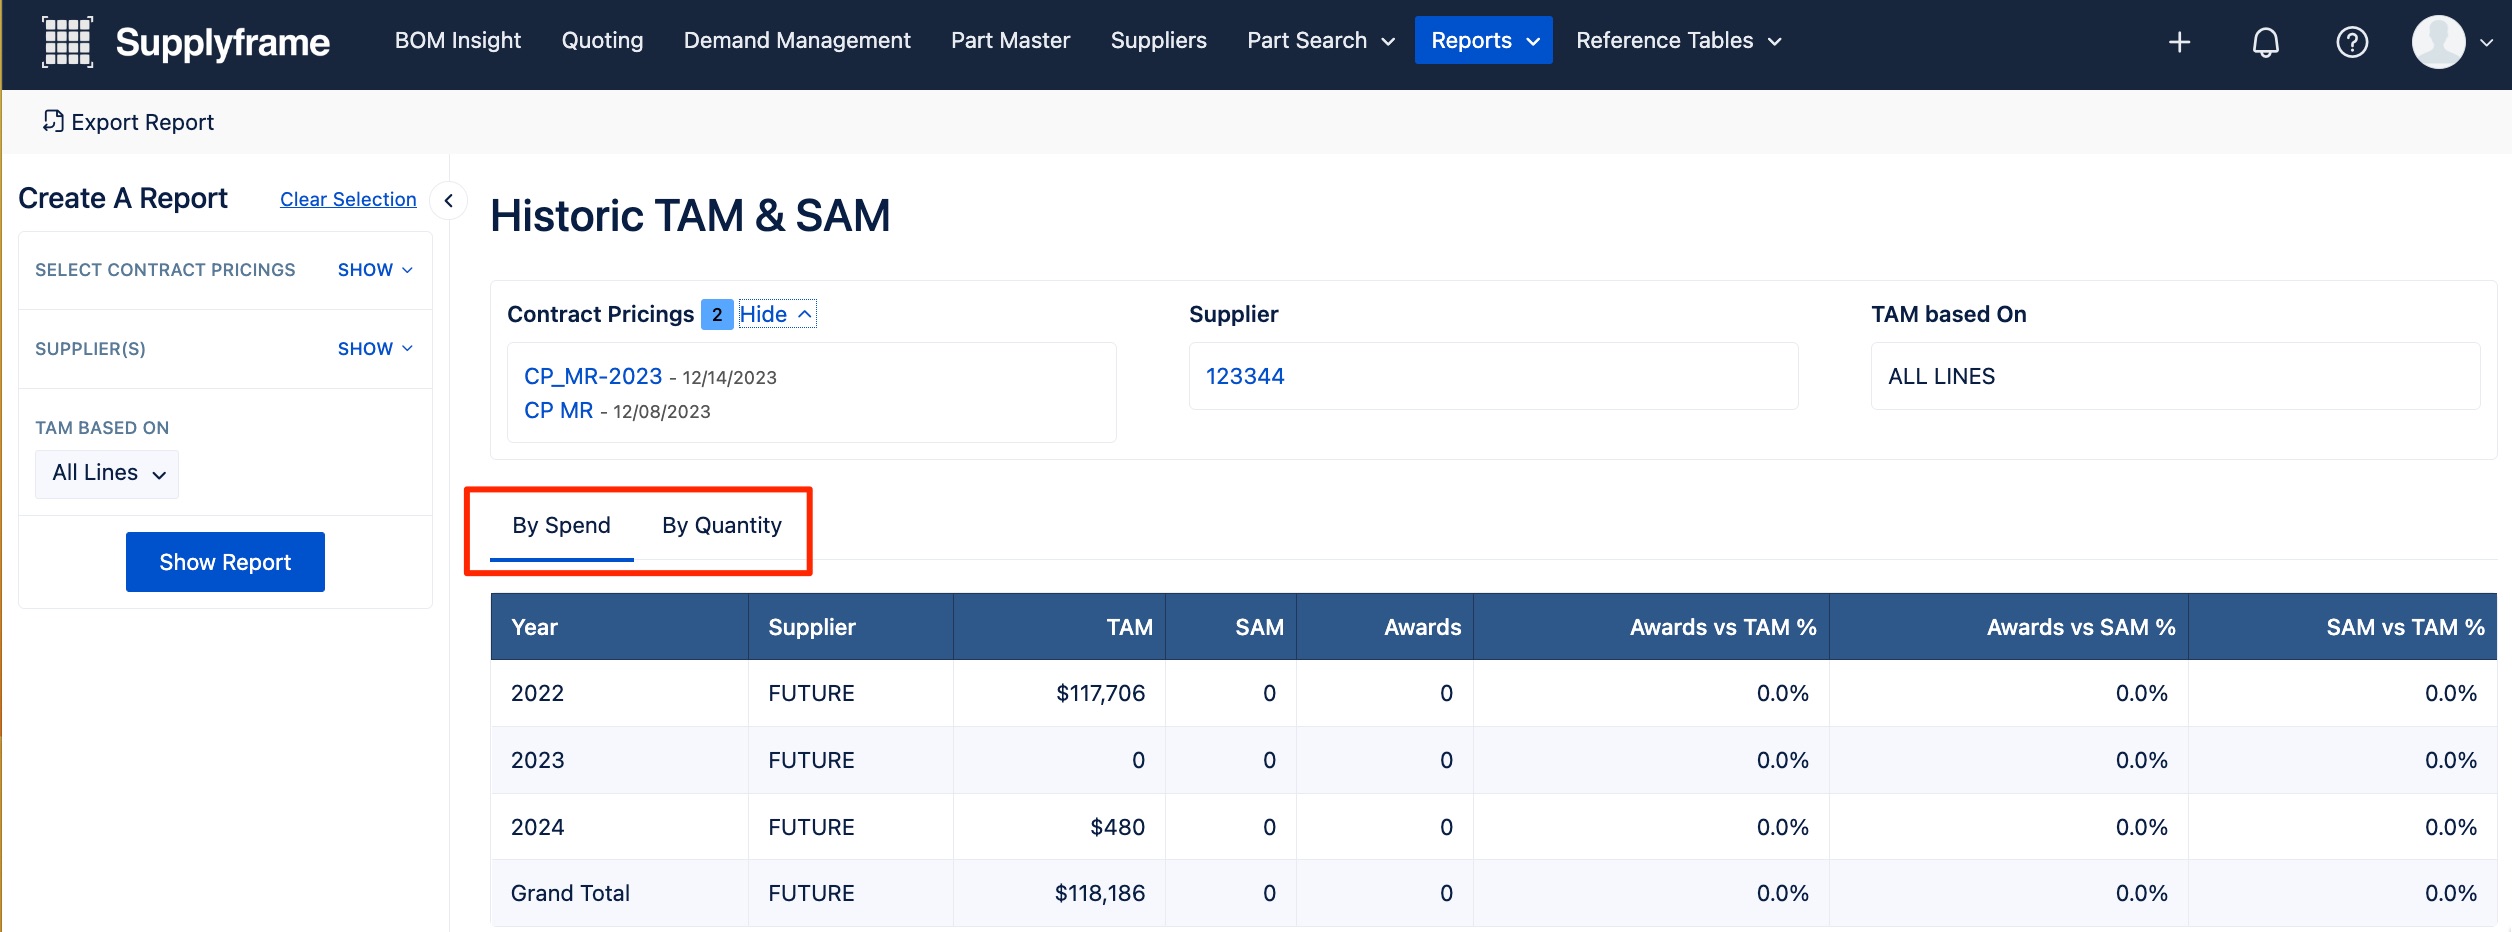This screenshot has height=932, width=2512.
Task: Navigate to Suppliers
Action: click(x=1158, y=40)
